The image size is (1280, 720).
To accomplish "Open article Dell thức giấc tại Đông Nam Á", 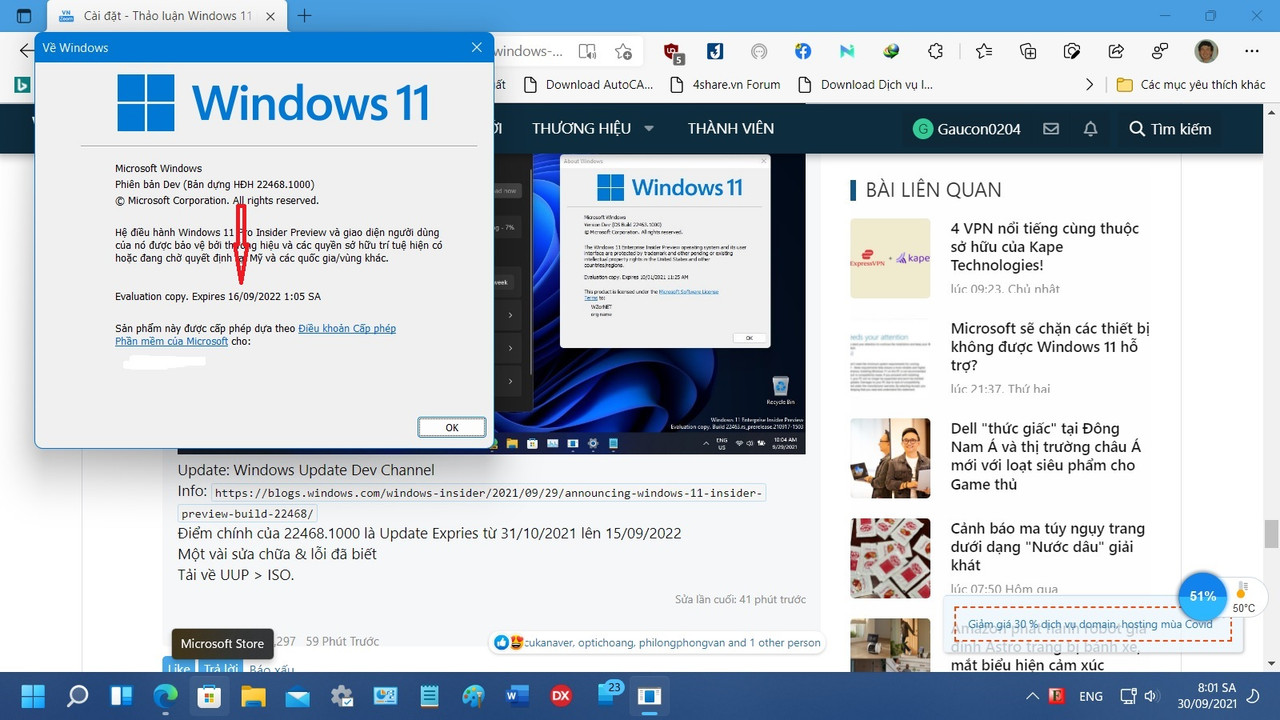I will 1045,456.
